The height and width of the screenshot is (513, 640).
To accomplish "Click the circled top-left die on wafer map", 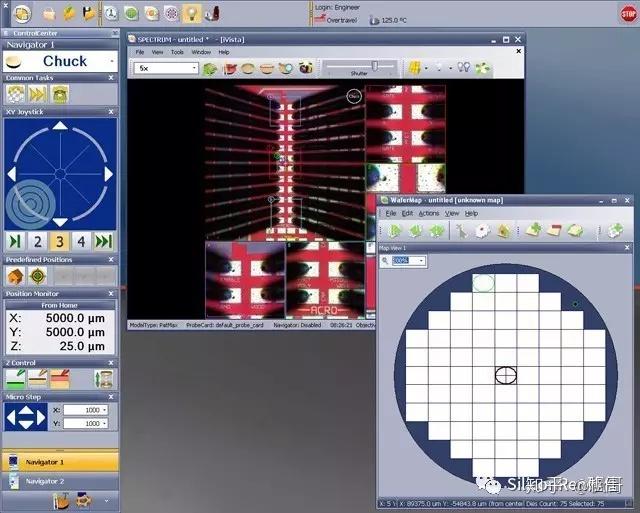I will (x=483, y=283).
